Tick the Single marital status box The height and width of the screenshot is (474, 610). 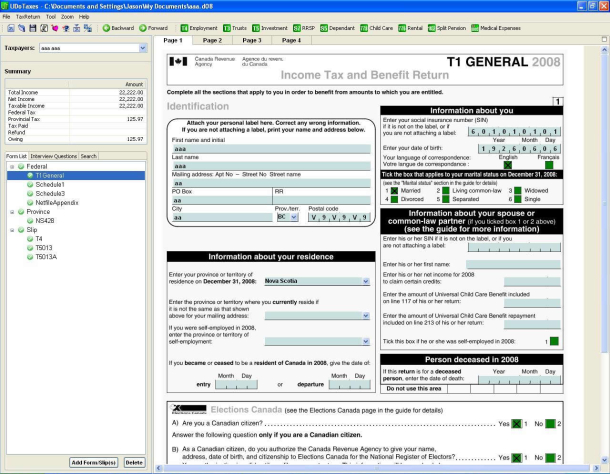518,199
